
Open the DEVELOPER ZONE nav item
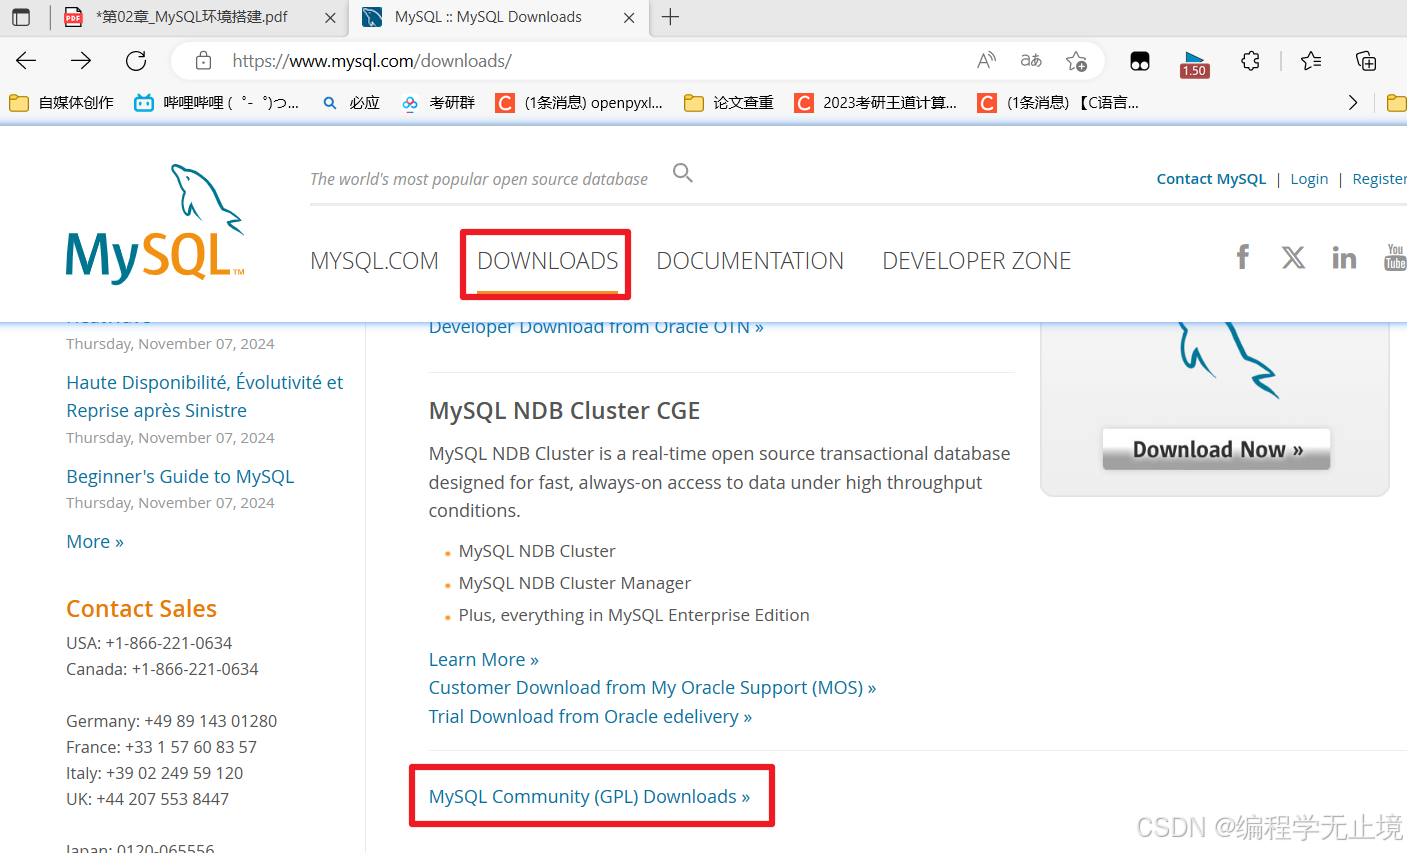point(976,261)
